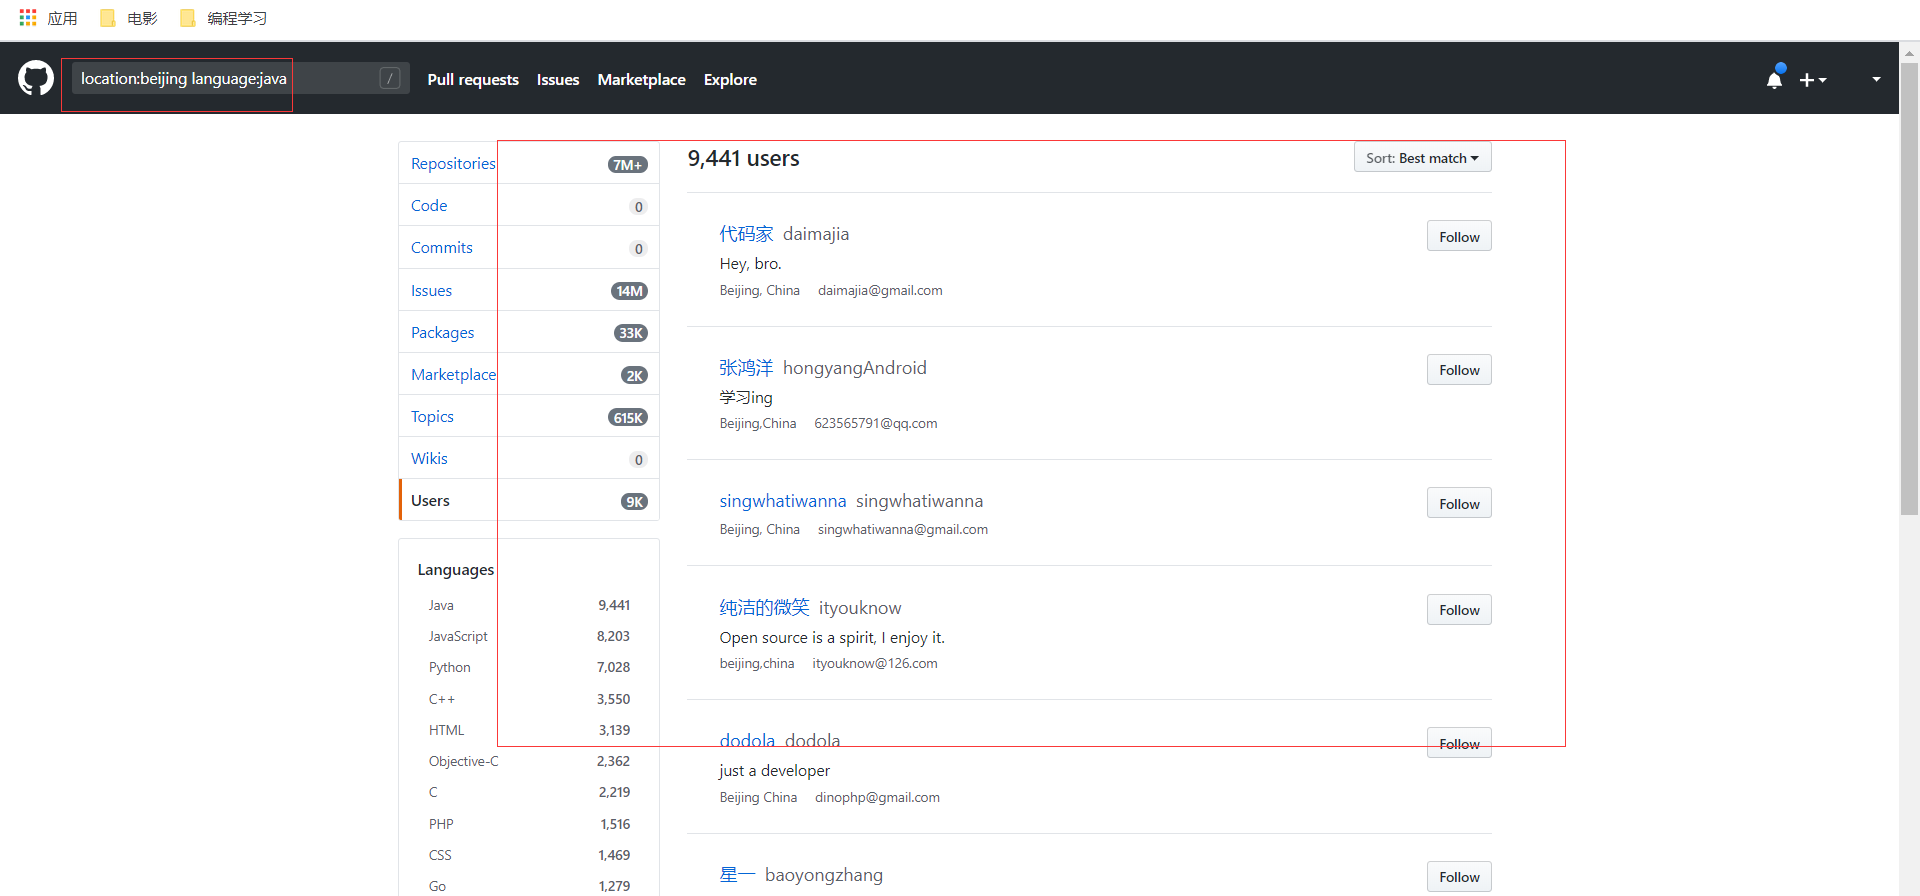Filter users by the C language row with 2,219
The image size is (1920, 896).
[529, 793]
